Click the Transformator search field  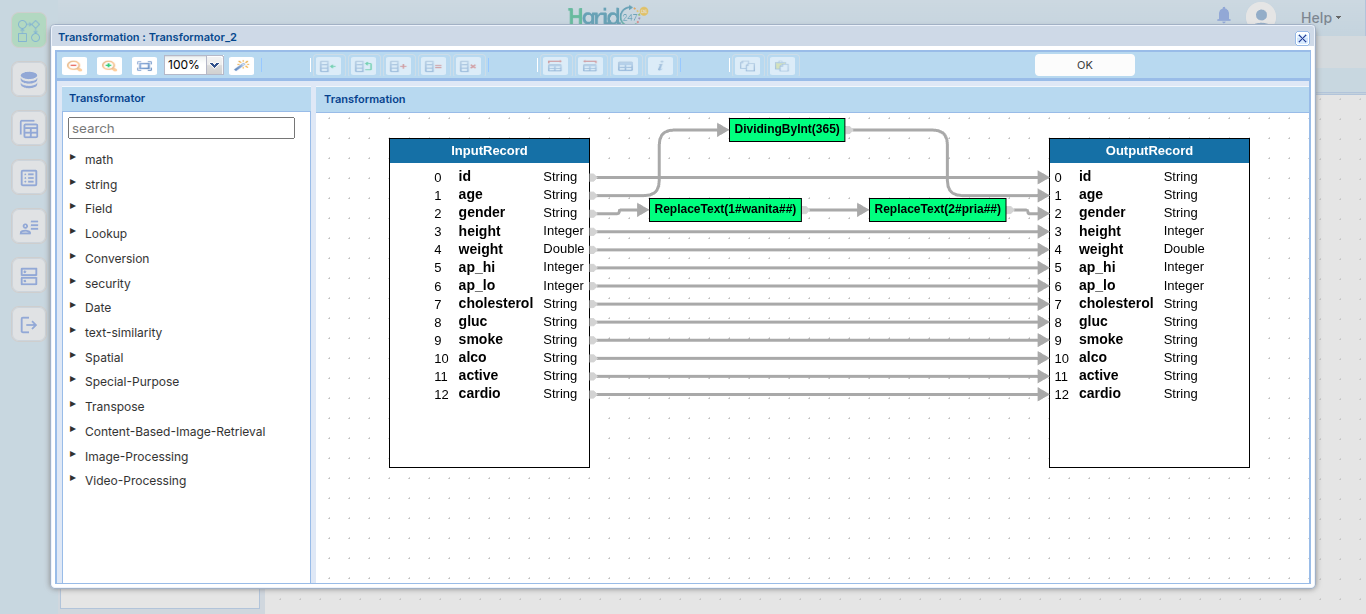(x=181, y=128)
